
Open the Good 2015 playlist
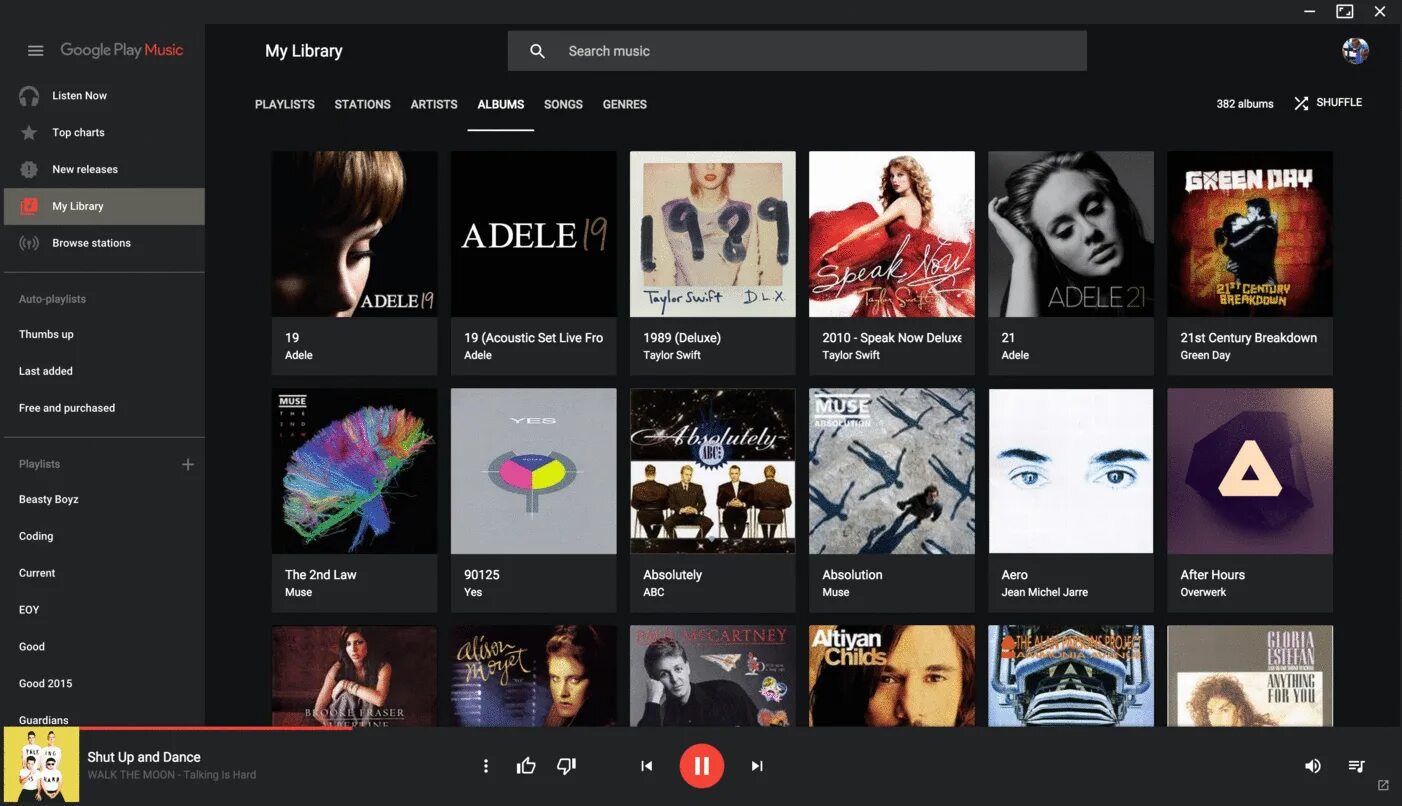pyautogui.click(x=46, y=684)
